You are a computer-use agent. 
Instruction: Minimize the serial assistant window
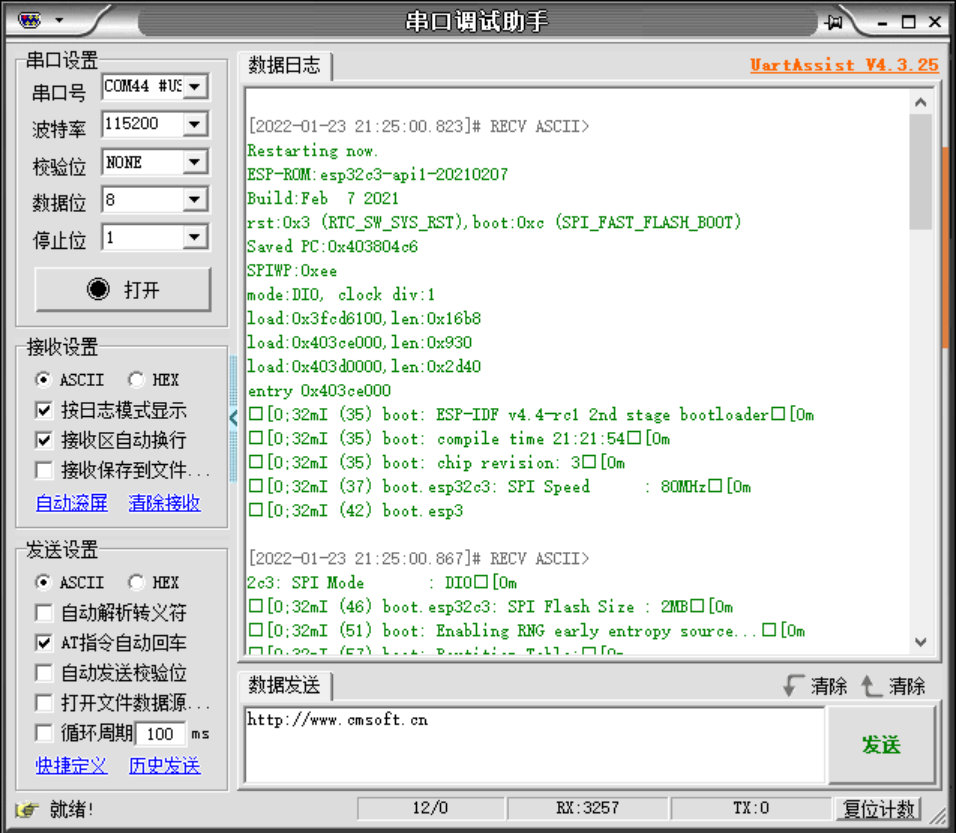click(882, 23)
